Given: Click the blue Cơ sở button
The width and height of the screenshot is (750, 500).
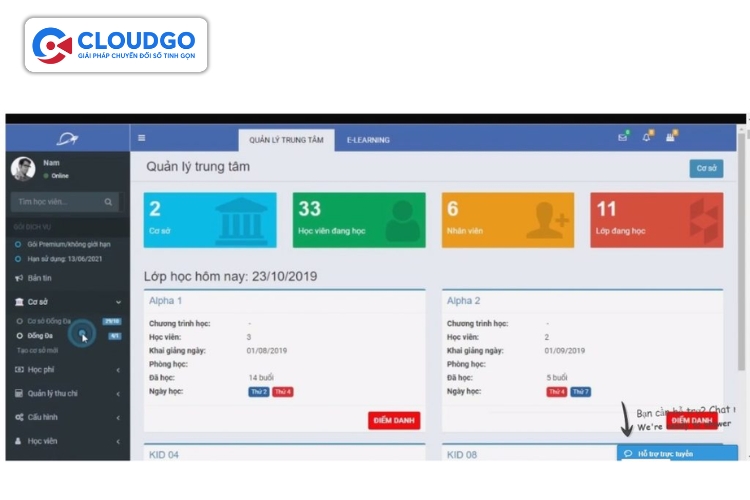Looking at the screenshot, I should [x=706, y=168].
